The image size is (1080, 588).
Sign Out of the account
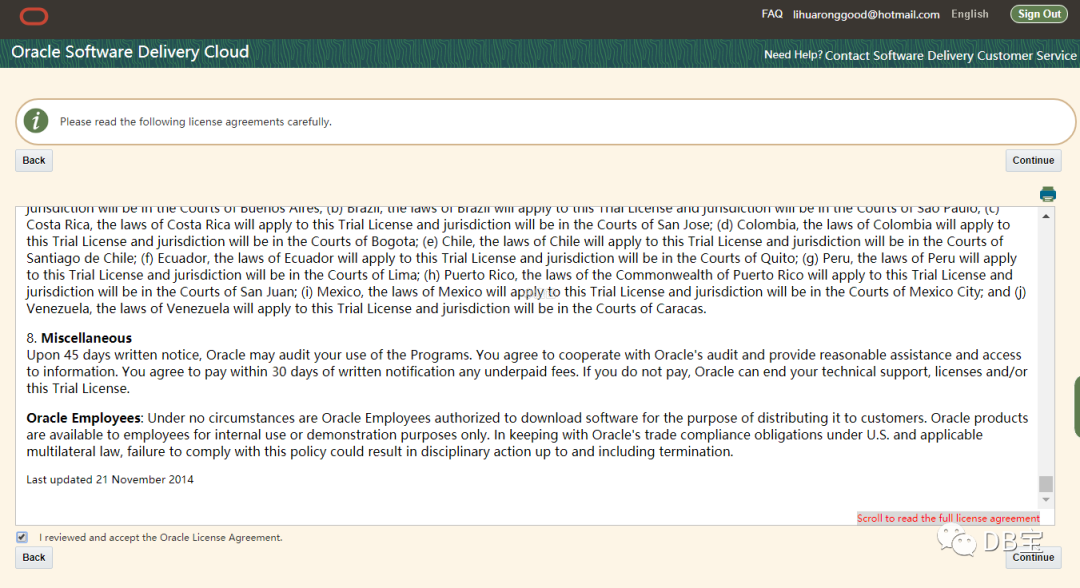(1039, 14)
